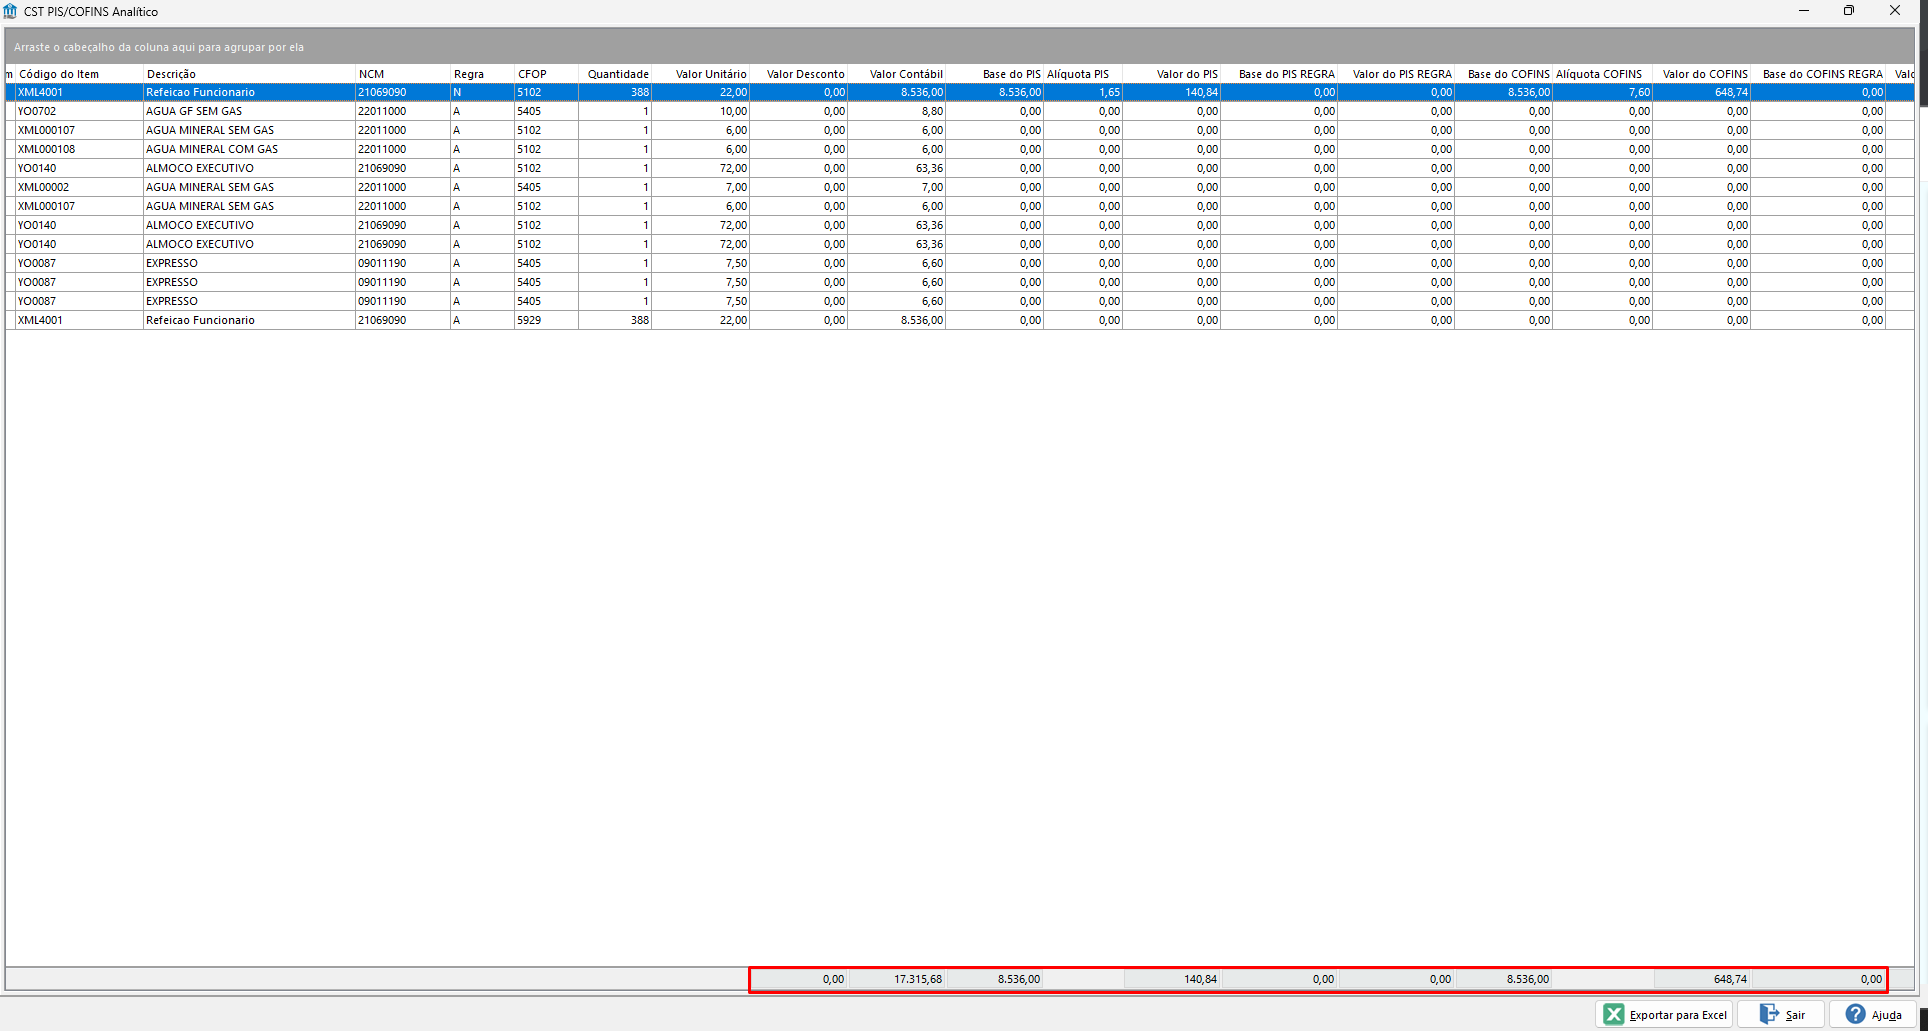Click the 17.315,68 total in footer

[x=917, y=979]
